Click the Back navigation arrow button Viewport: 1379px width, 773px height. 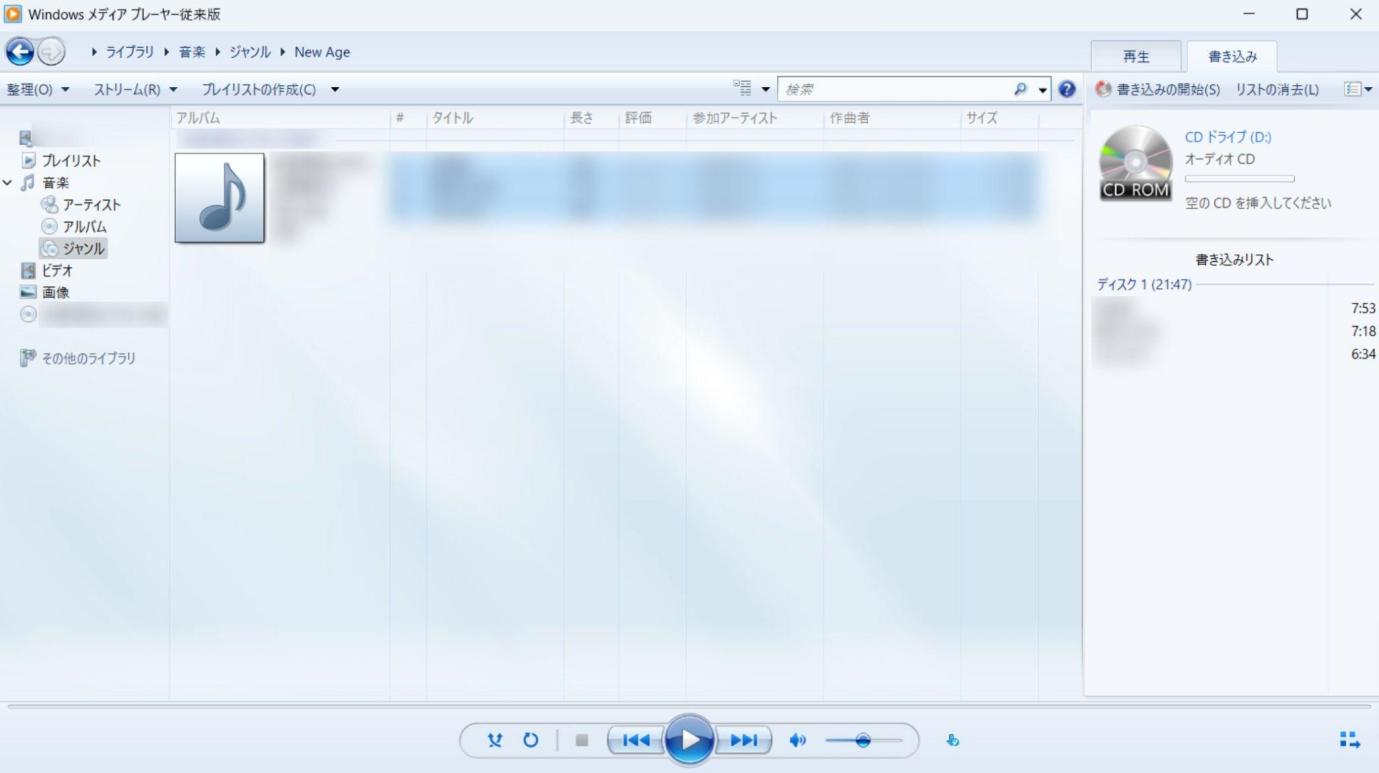[x=19, y=52]
